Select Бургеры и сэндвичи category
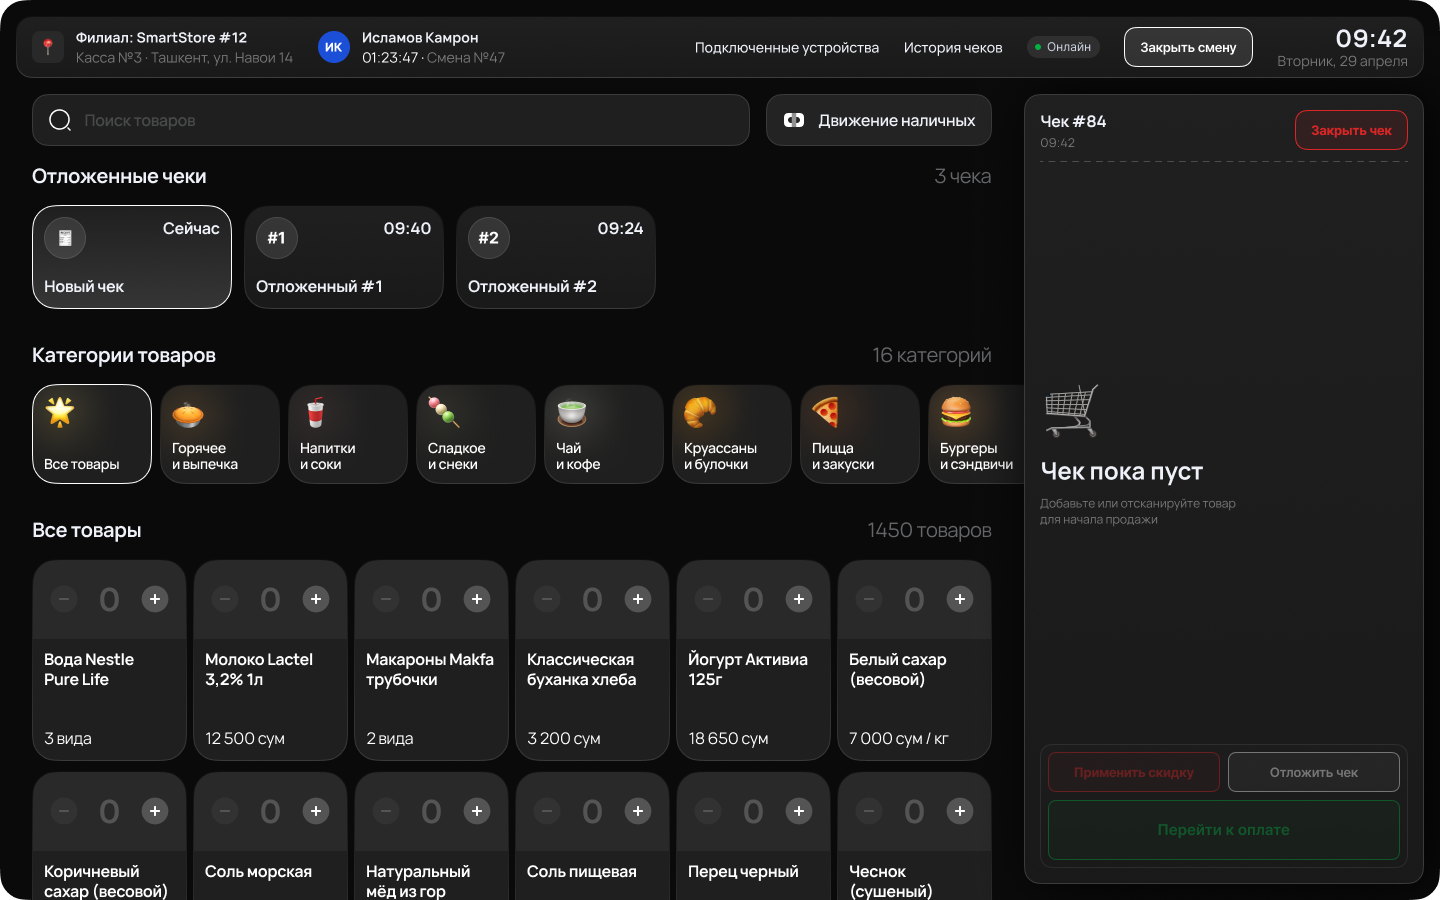 pos(976,434)
